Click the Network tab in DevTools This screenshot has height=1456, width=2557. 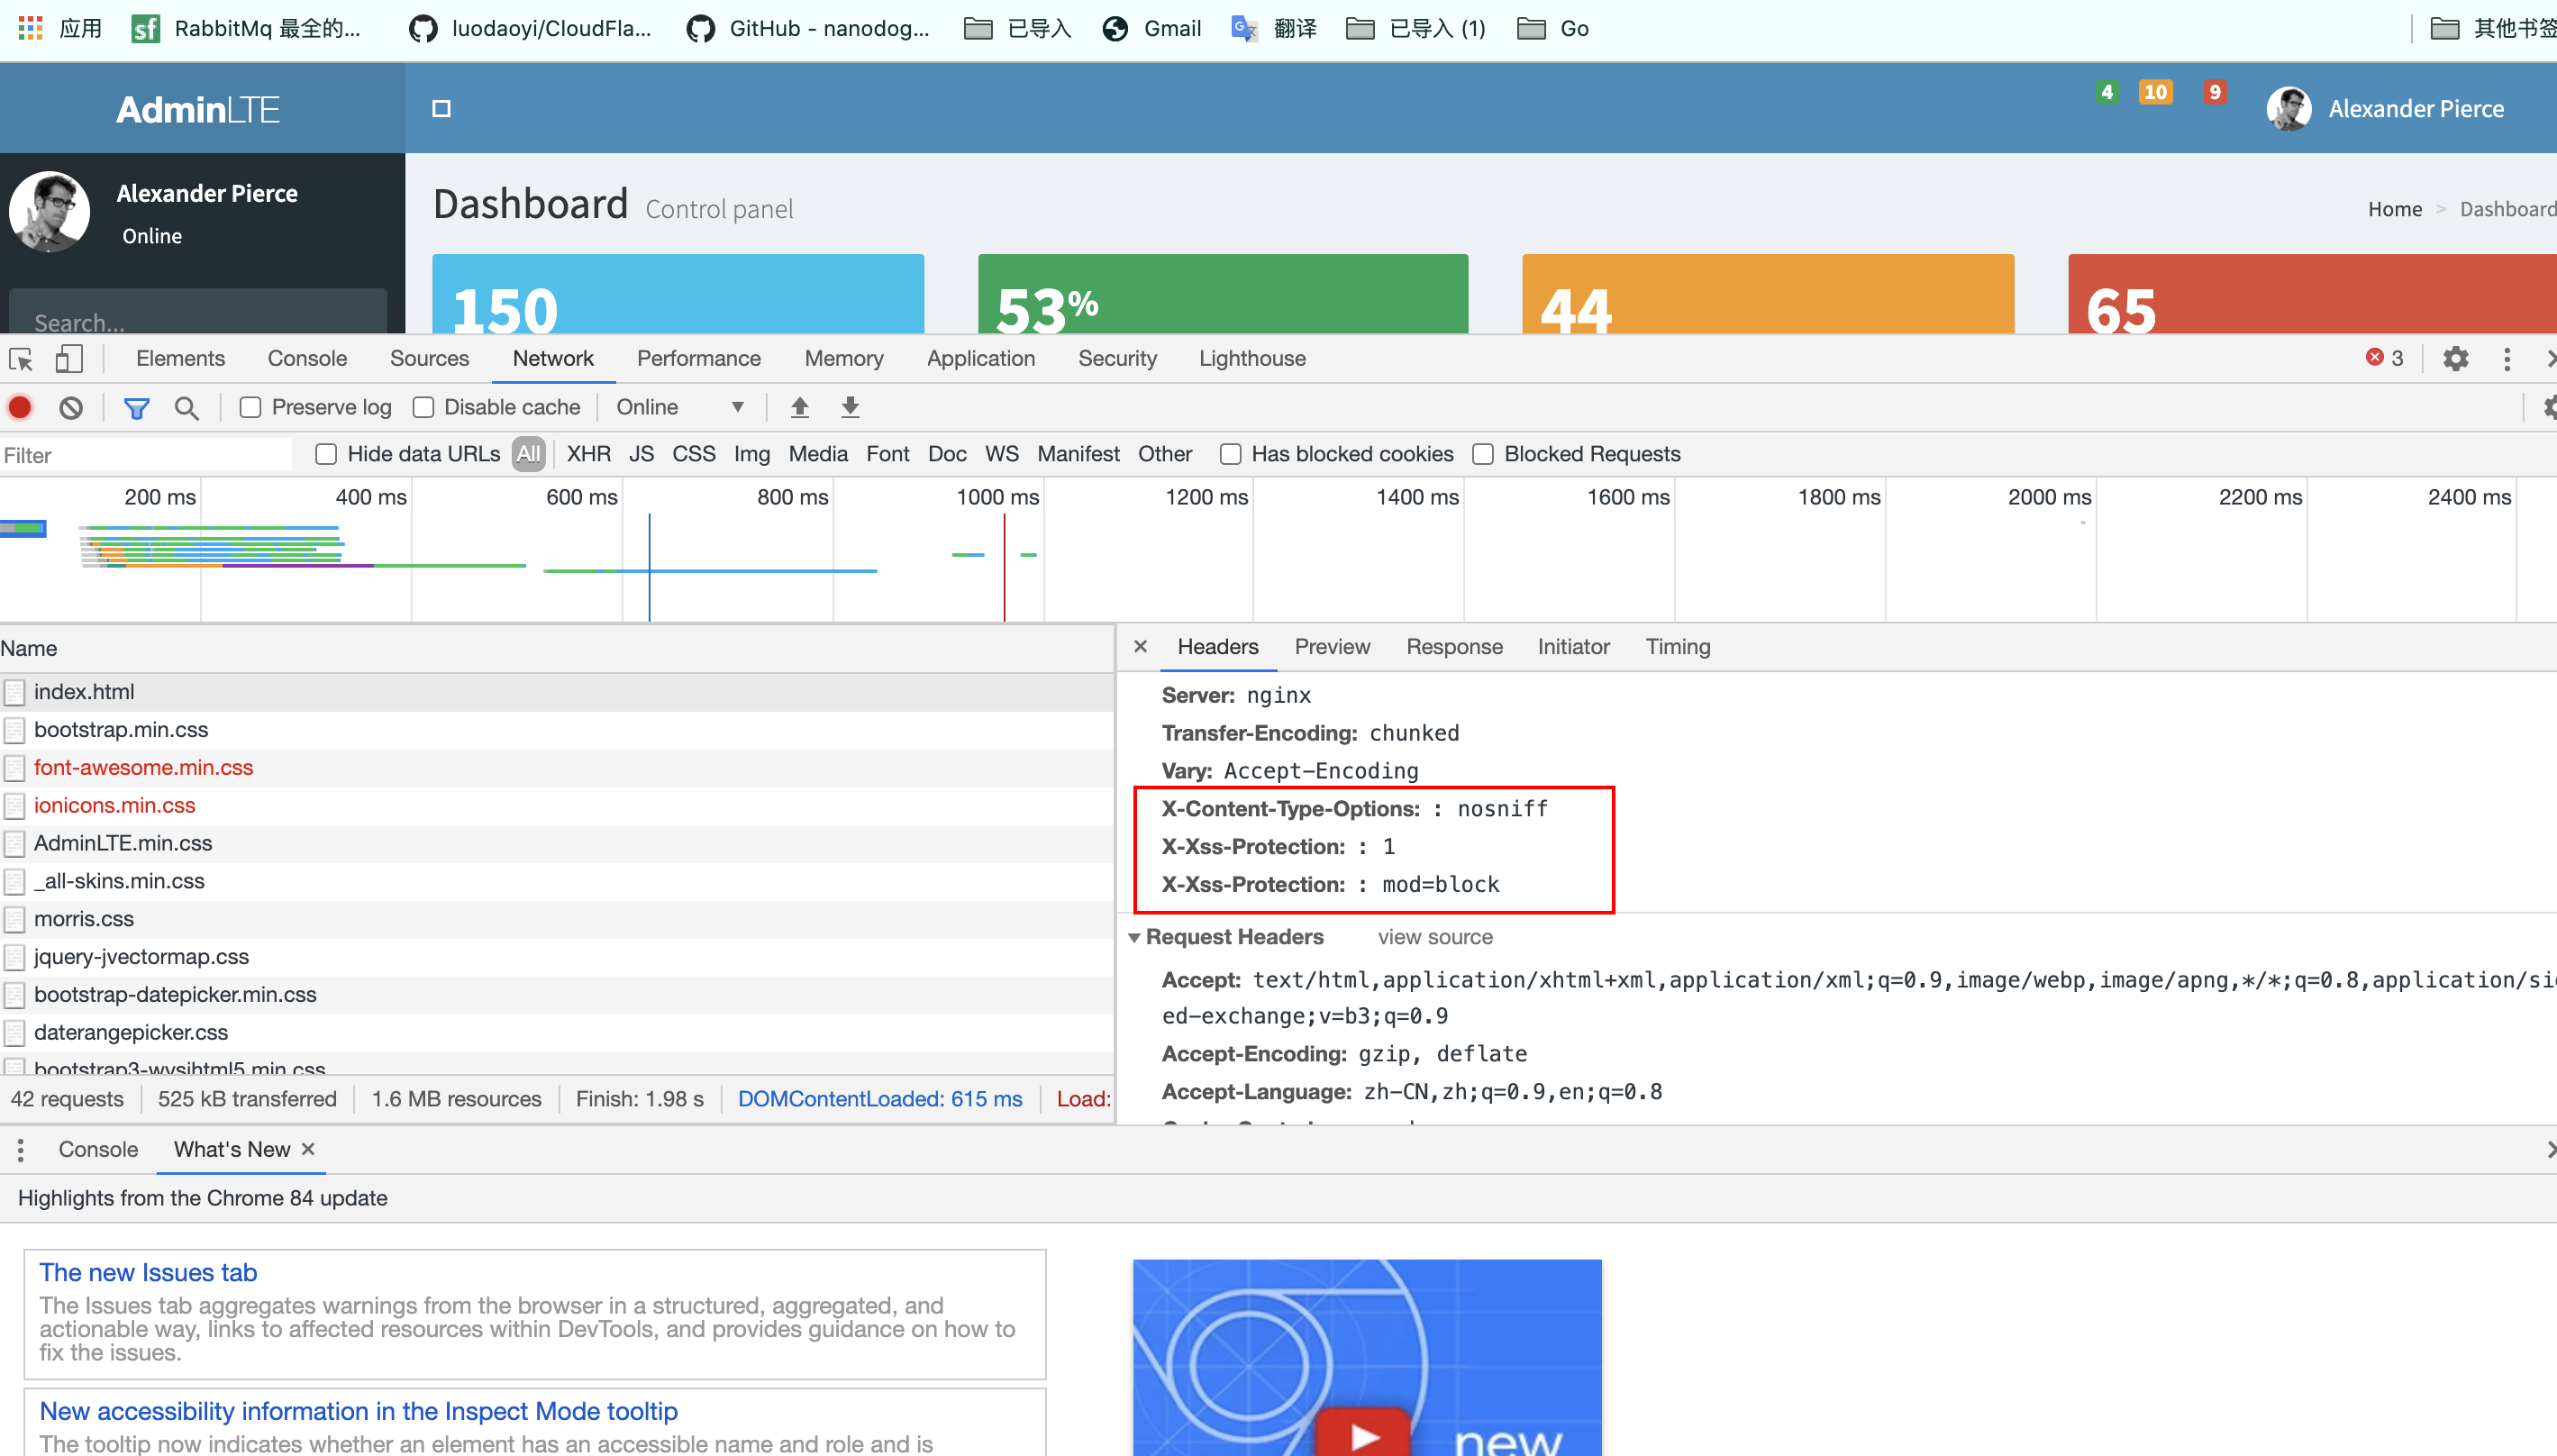553,359
